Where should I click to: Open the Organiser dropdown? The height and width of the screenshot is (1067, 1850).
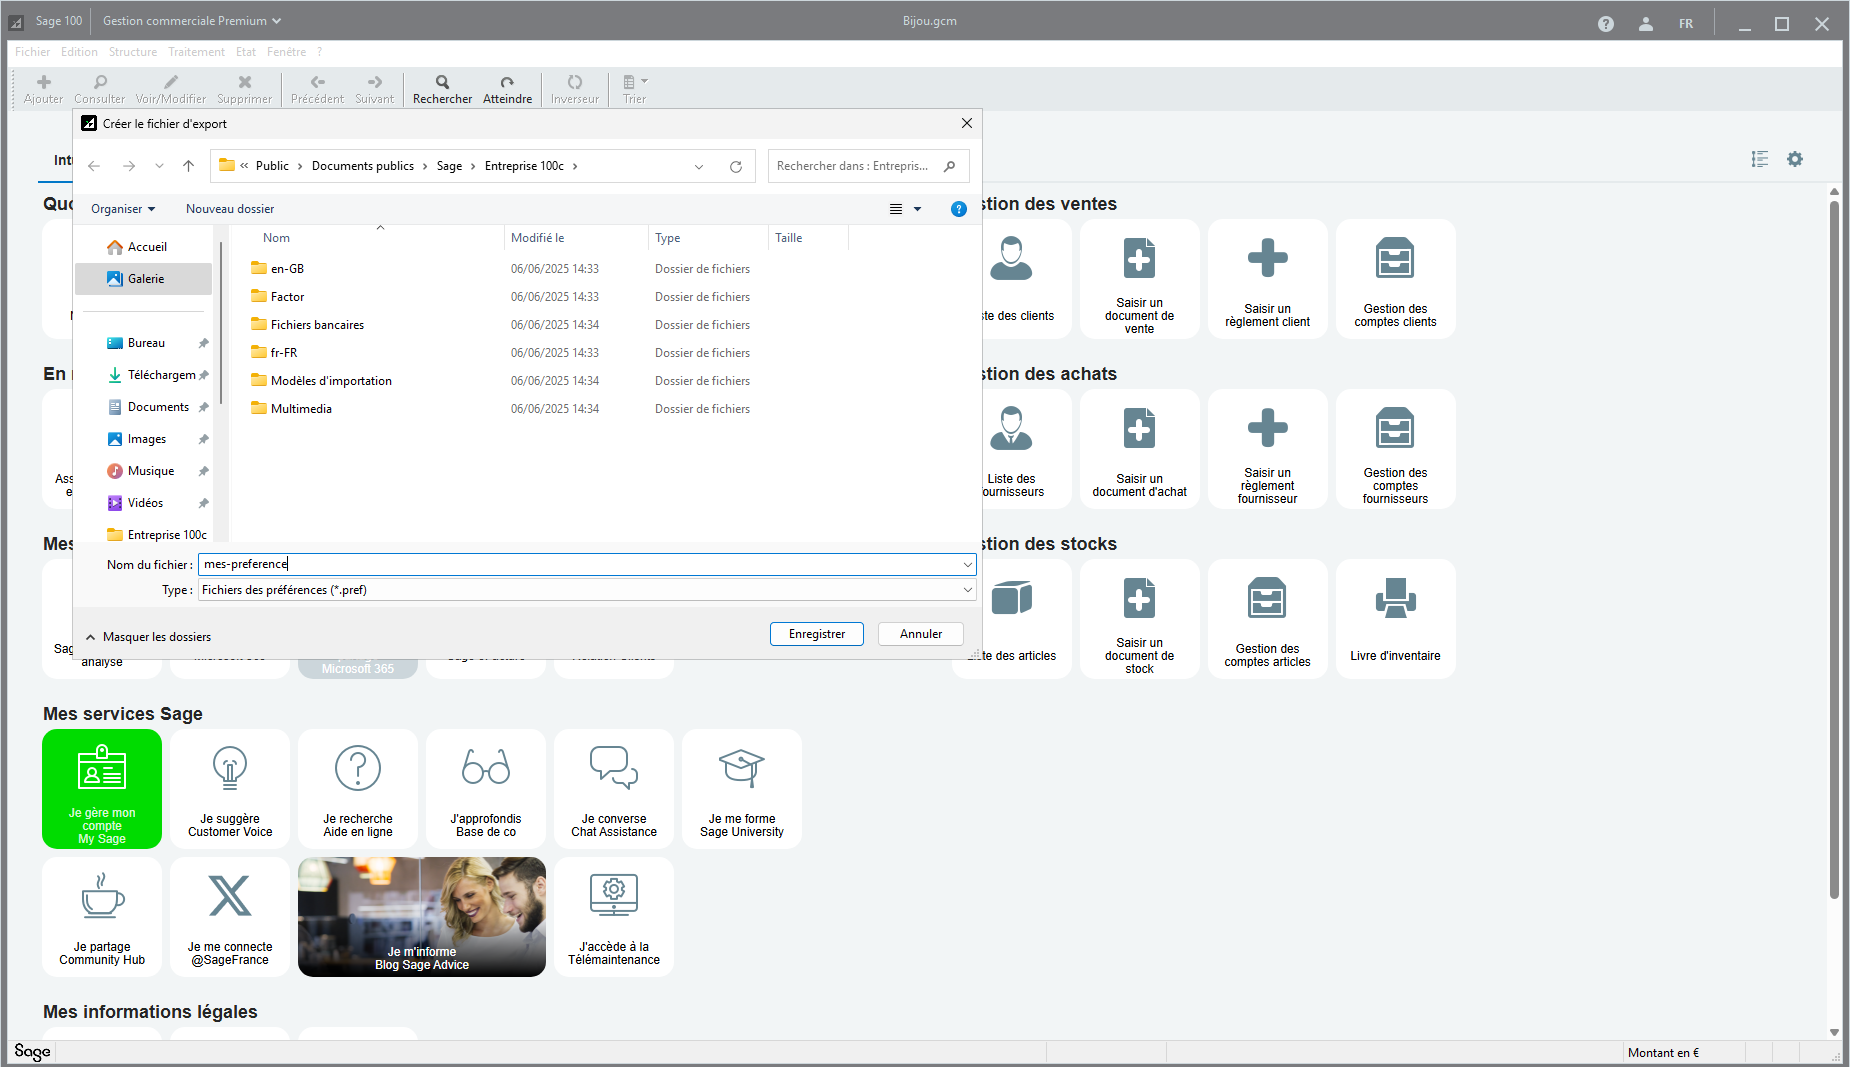tap(123, 209)
